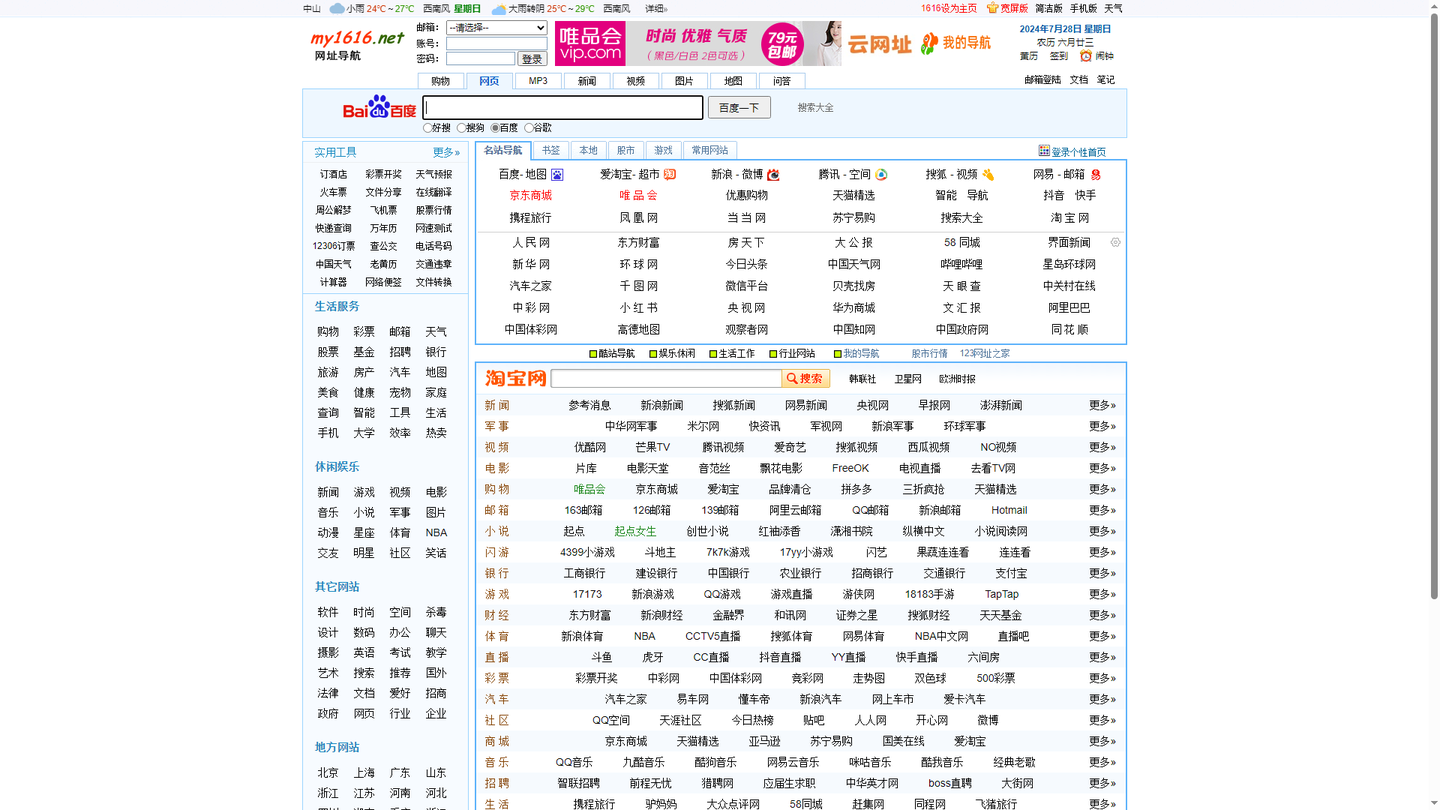Screen dimensions: 1440x810
Task: Click the green square icon before bottom 我的导航
Action: [x=837, y=354]
